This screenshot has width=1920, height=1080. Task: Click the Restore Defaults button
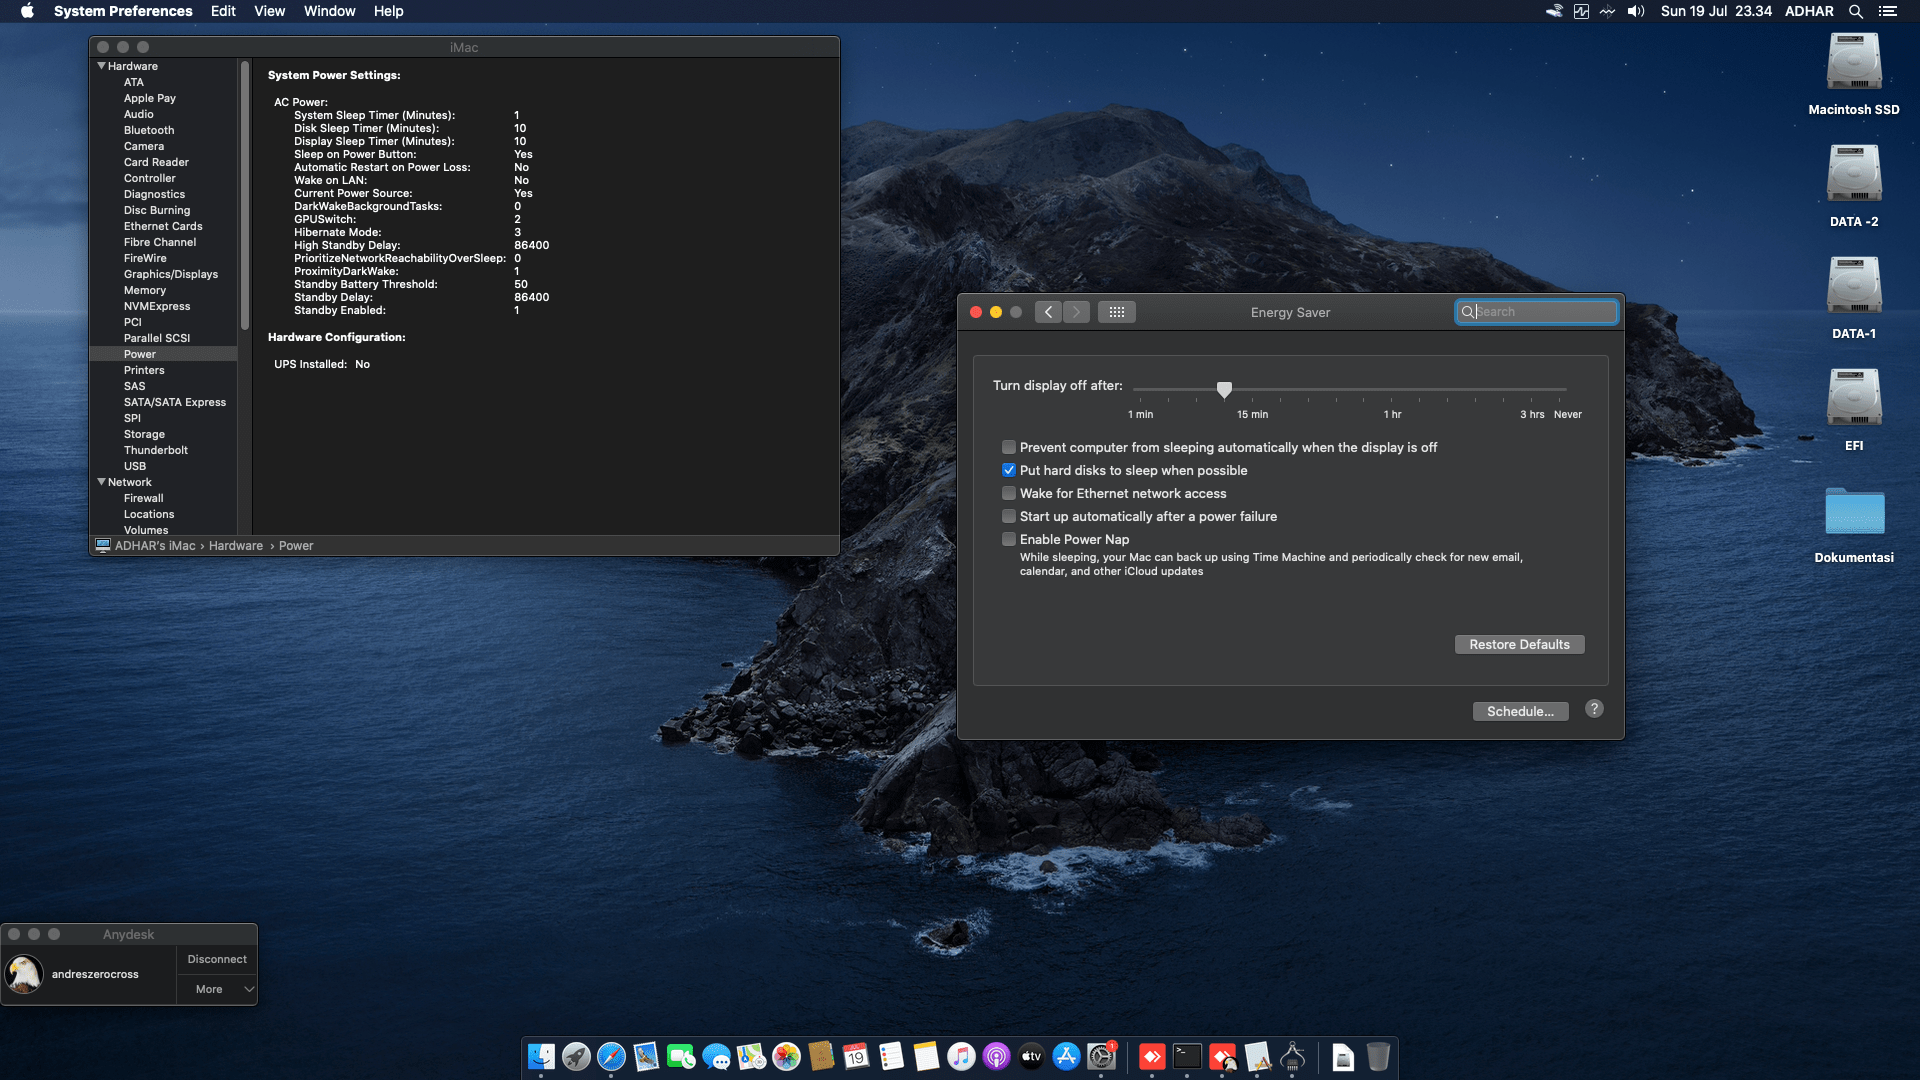pyautogui.click(x=1519, y=644)
